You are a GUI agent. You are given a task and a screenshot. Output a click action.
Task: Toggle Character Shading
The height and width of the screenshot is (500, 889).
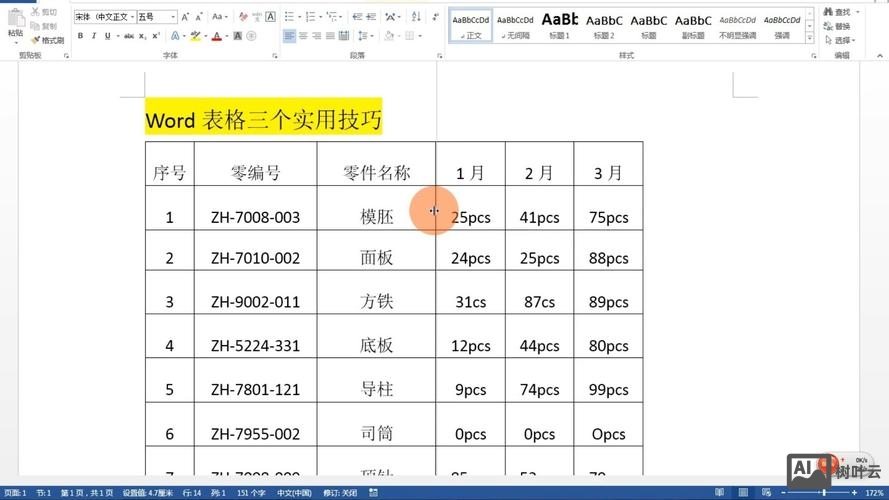pos(238,36)
